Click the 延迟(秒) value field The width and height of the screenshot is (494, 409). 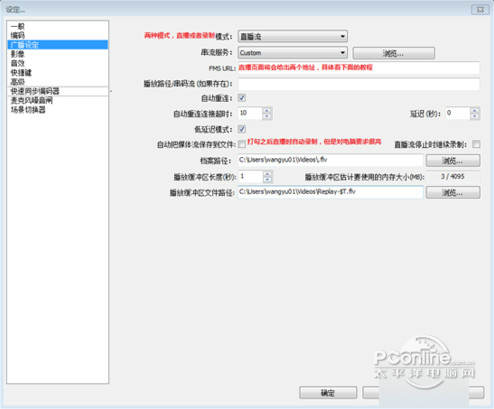point(458,113)
